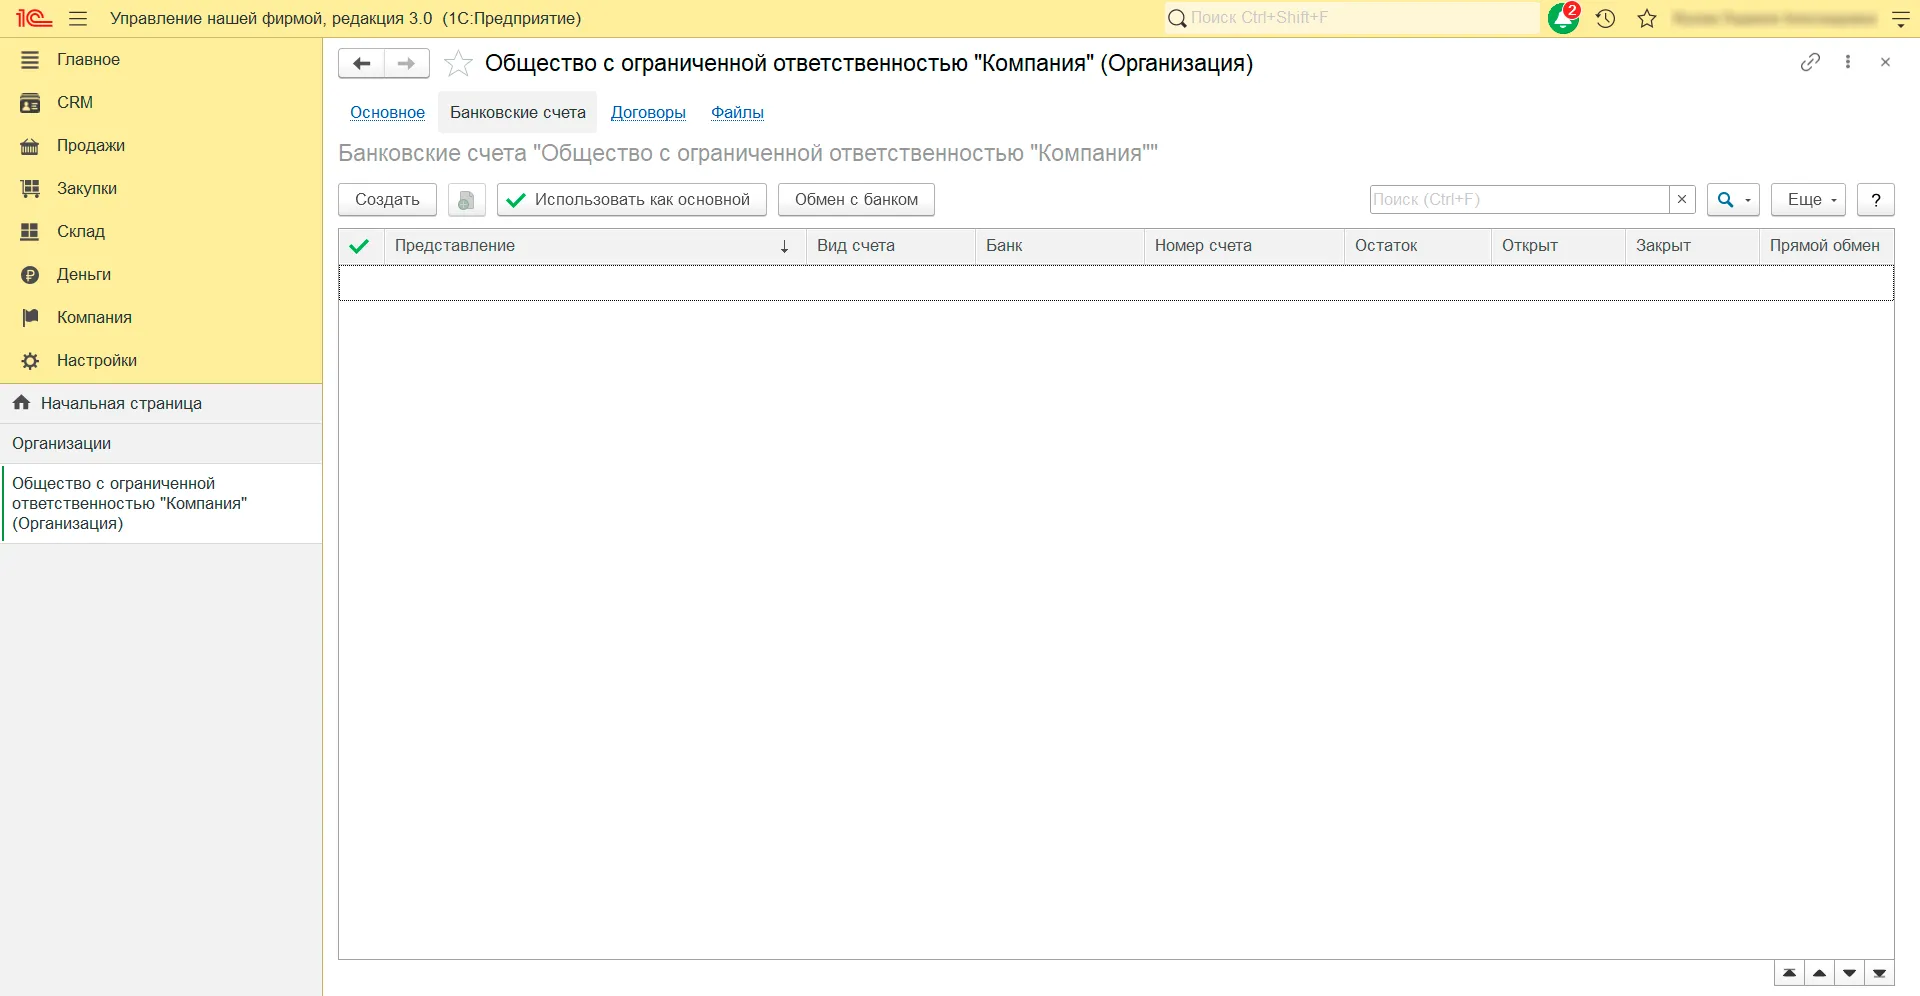Click the Создать button
This screenshot has width=1920, height=996.
tap(387, 200)
